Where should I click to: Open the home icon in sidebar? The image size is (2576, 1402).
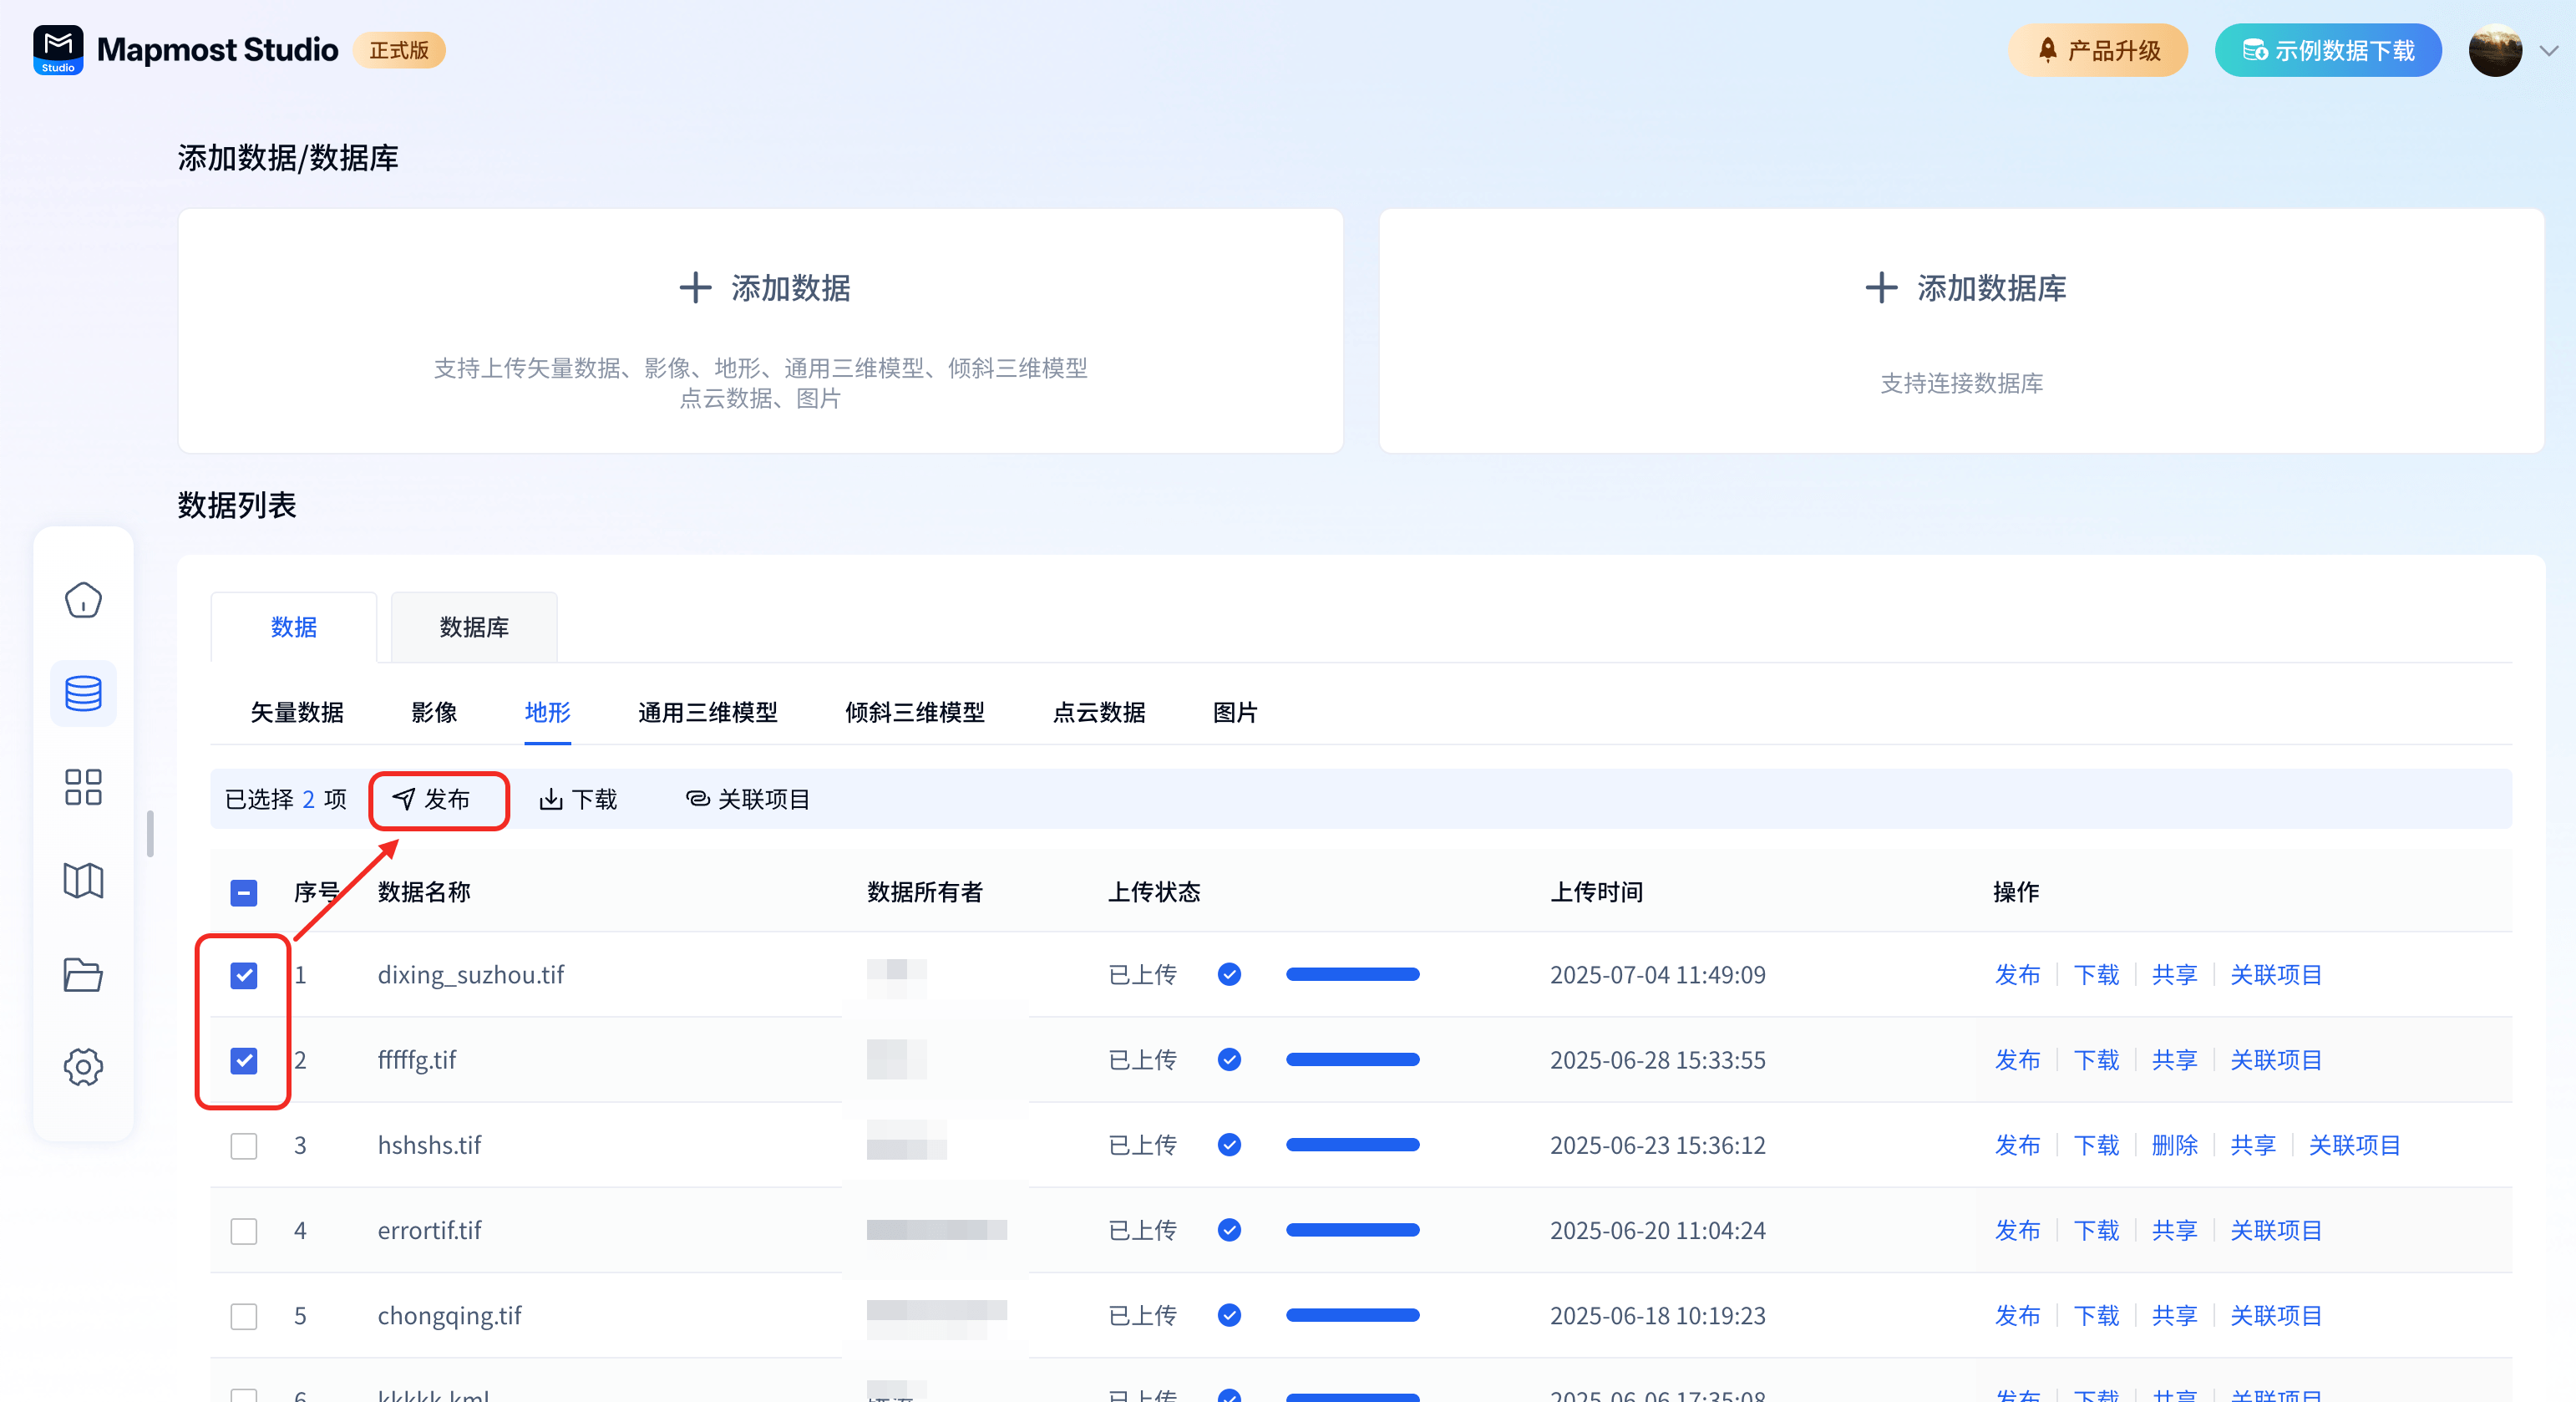pos(83,600)
